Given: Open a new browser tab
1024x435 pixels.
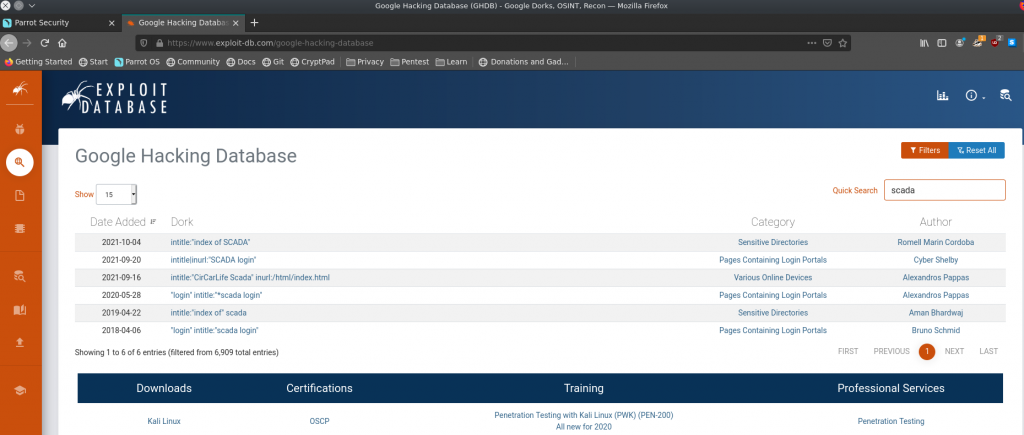Looking at the screenshot, I should [255, 22].
